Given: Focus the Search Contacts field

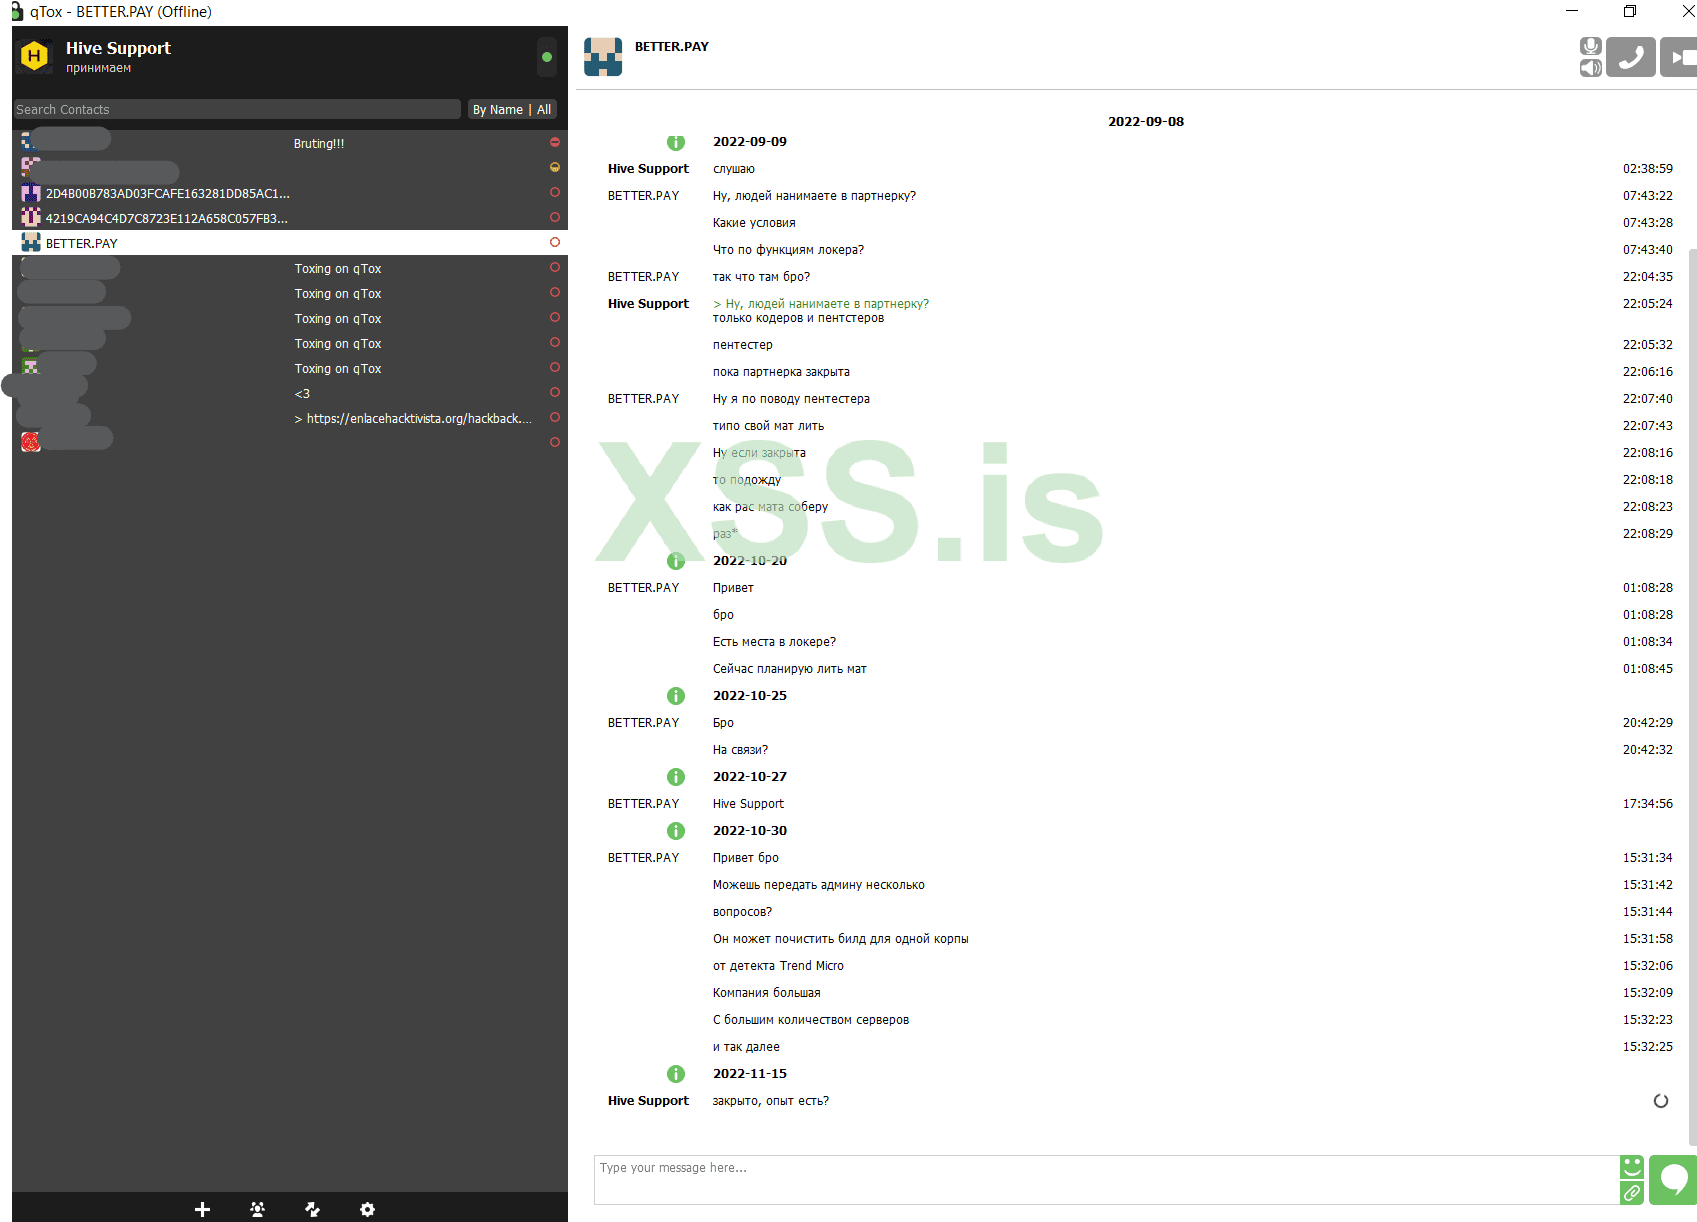Looking at the screenshot, I should pos(238,109).
